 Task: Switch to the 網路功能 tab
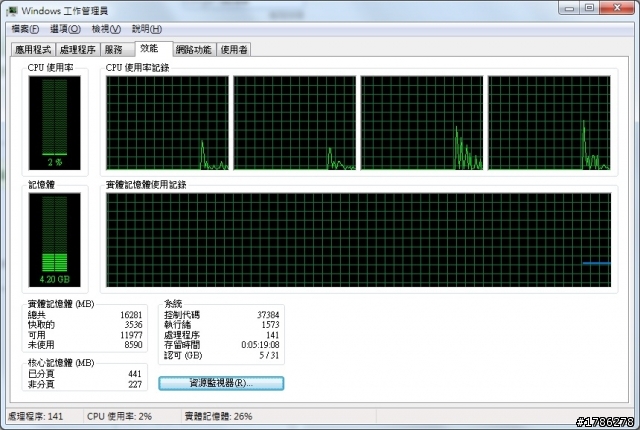[x=193, y=50]
